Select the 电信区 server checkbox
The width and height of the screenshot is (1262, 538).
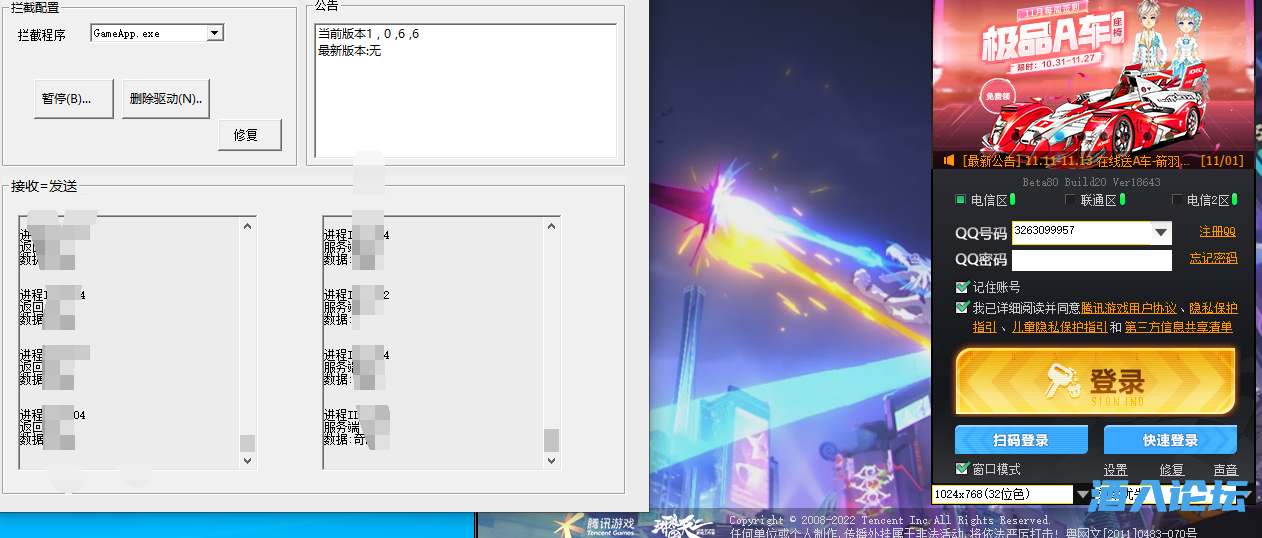tap(961, 200)
